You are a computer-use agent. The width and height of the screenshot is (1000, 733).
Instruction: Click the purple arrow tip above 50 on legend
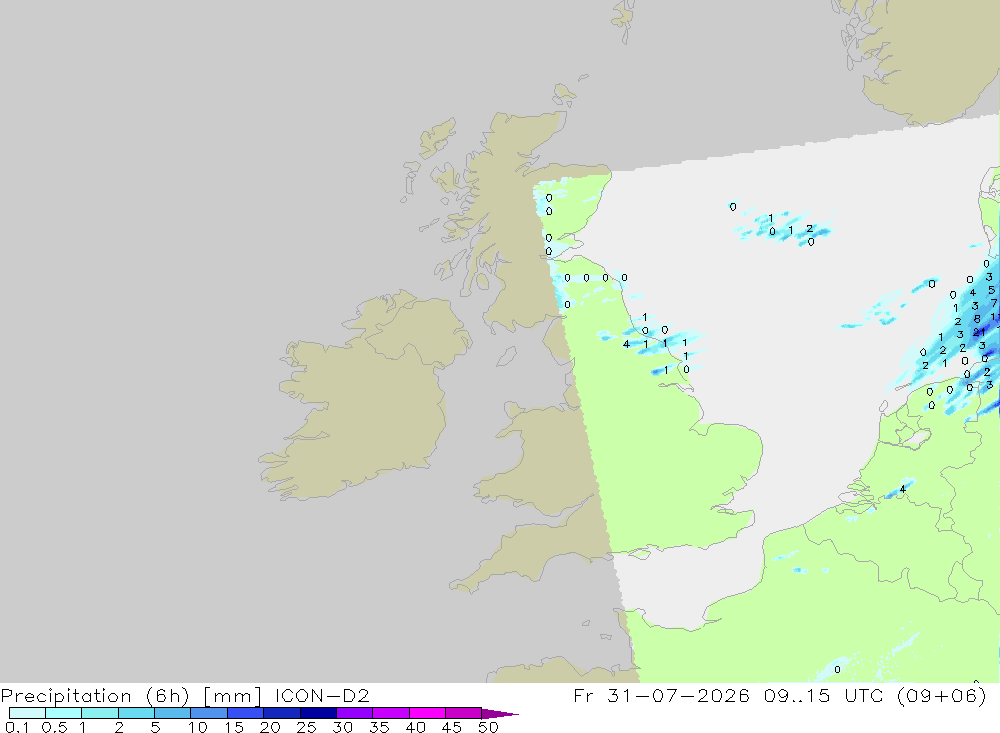point(500,714)
